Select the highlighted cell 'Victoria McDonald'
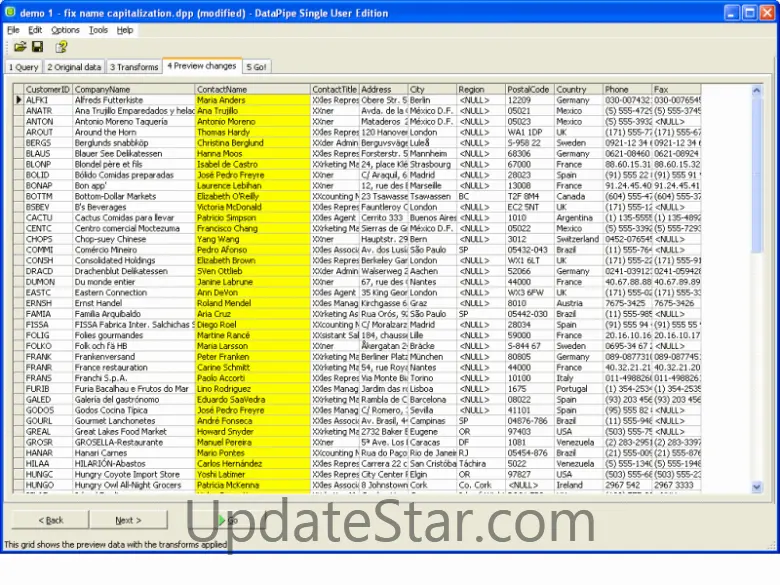The width and height of the screenshot is (780, 585). click(x=252, y=207)
